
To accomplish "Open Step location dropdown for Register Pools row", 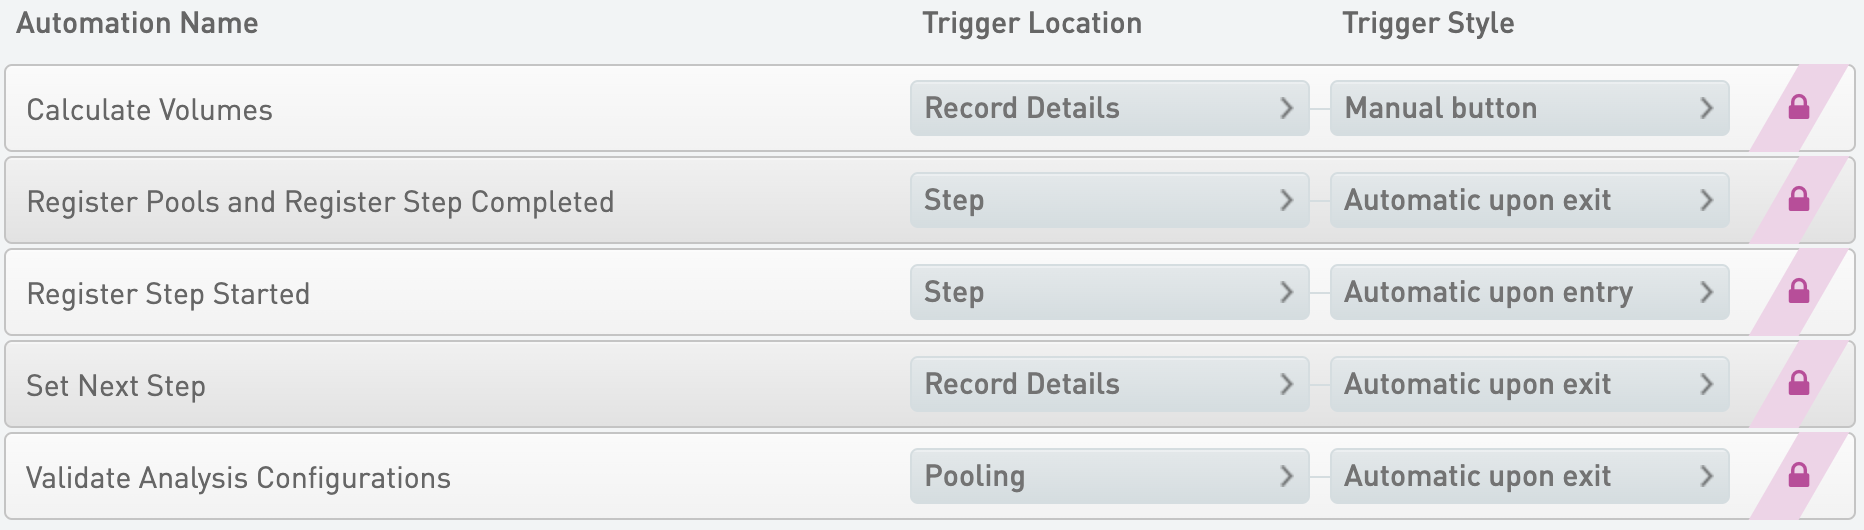I will coord(1109,200).
